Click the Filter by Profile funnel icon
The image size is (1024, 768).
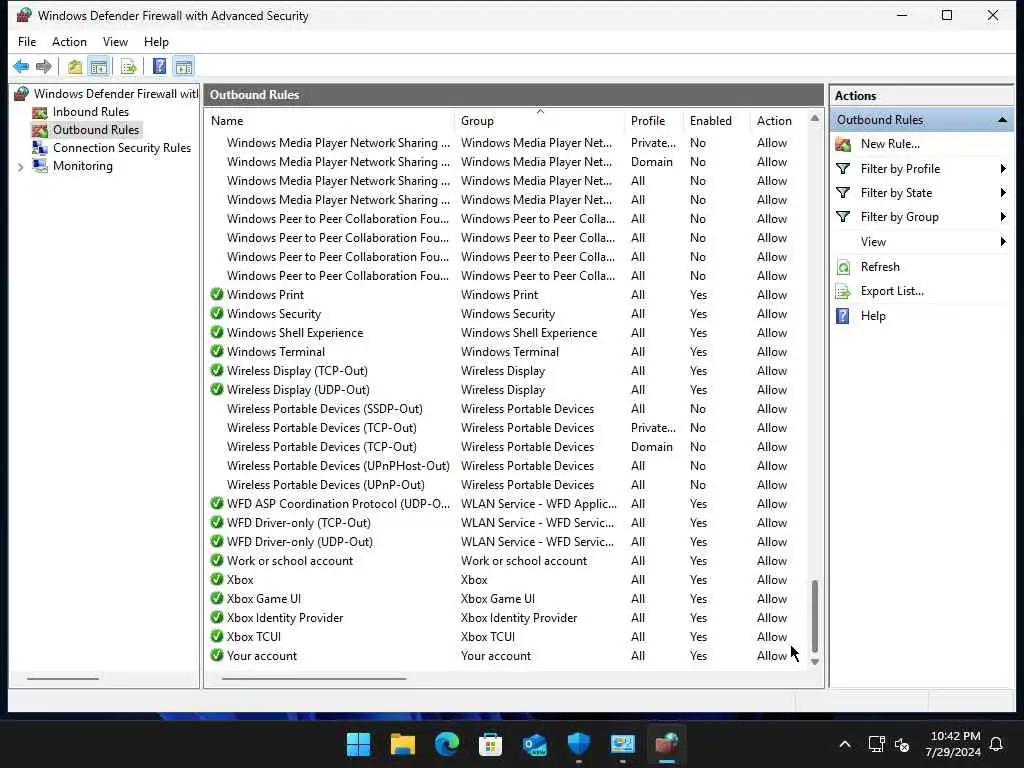click(x=843, y=168)
